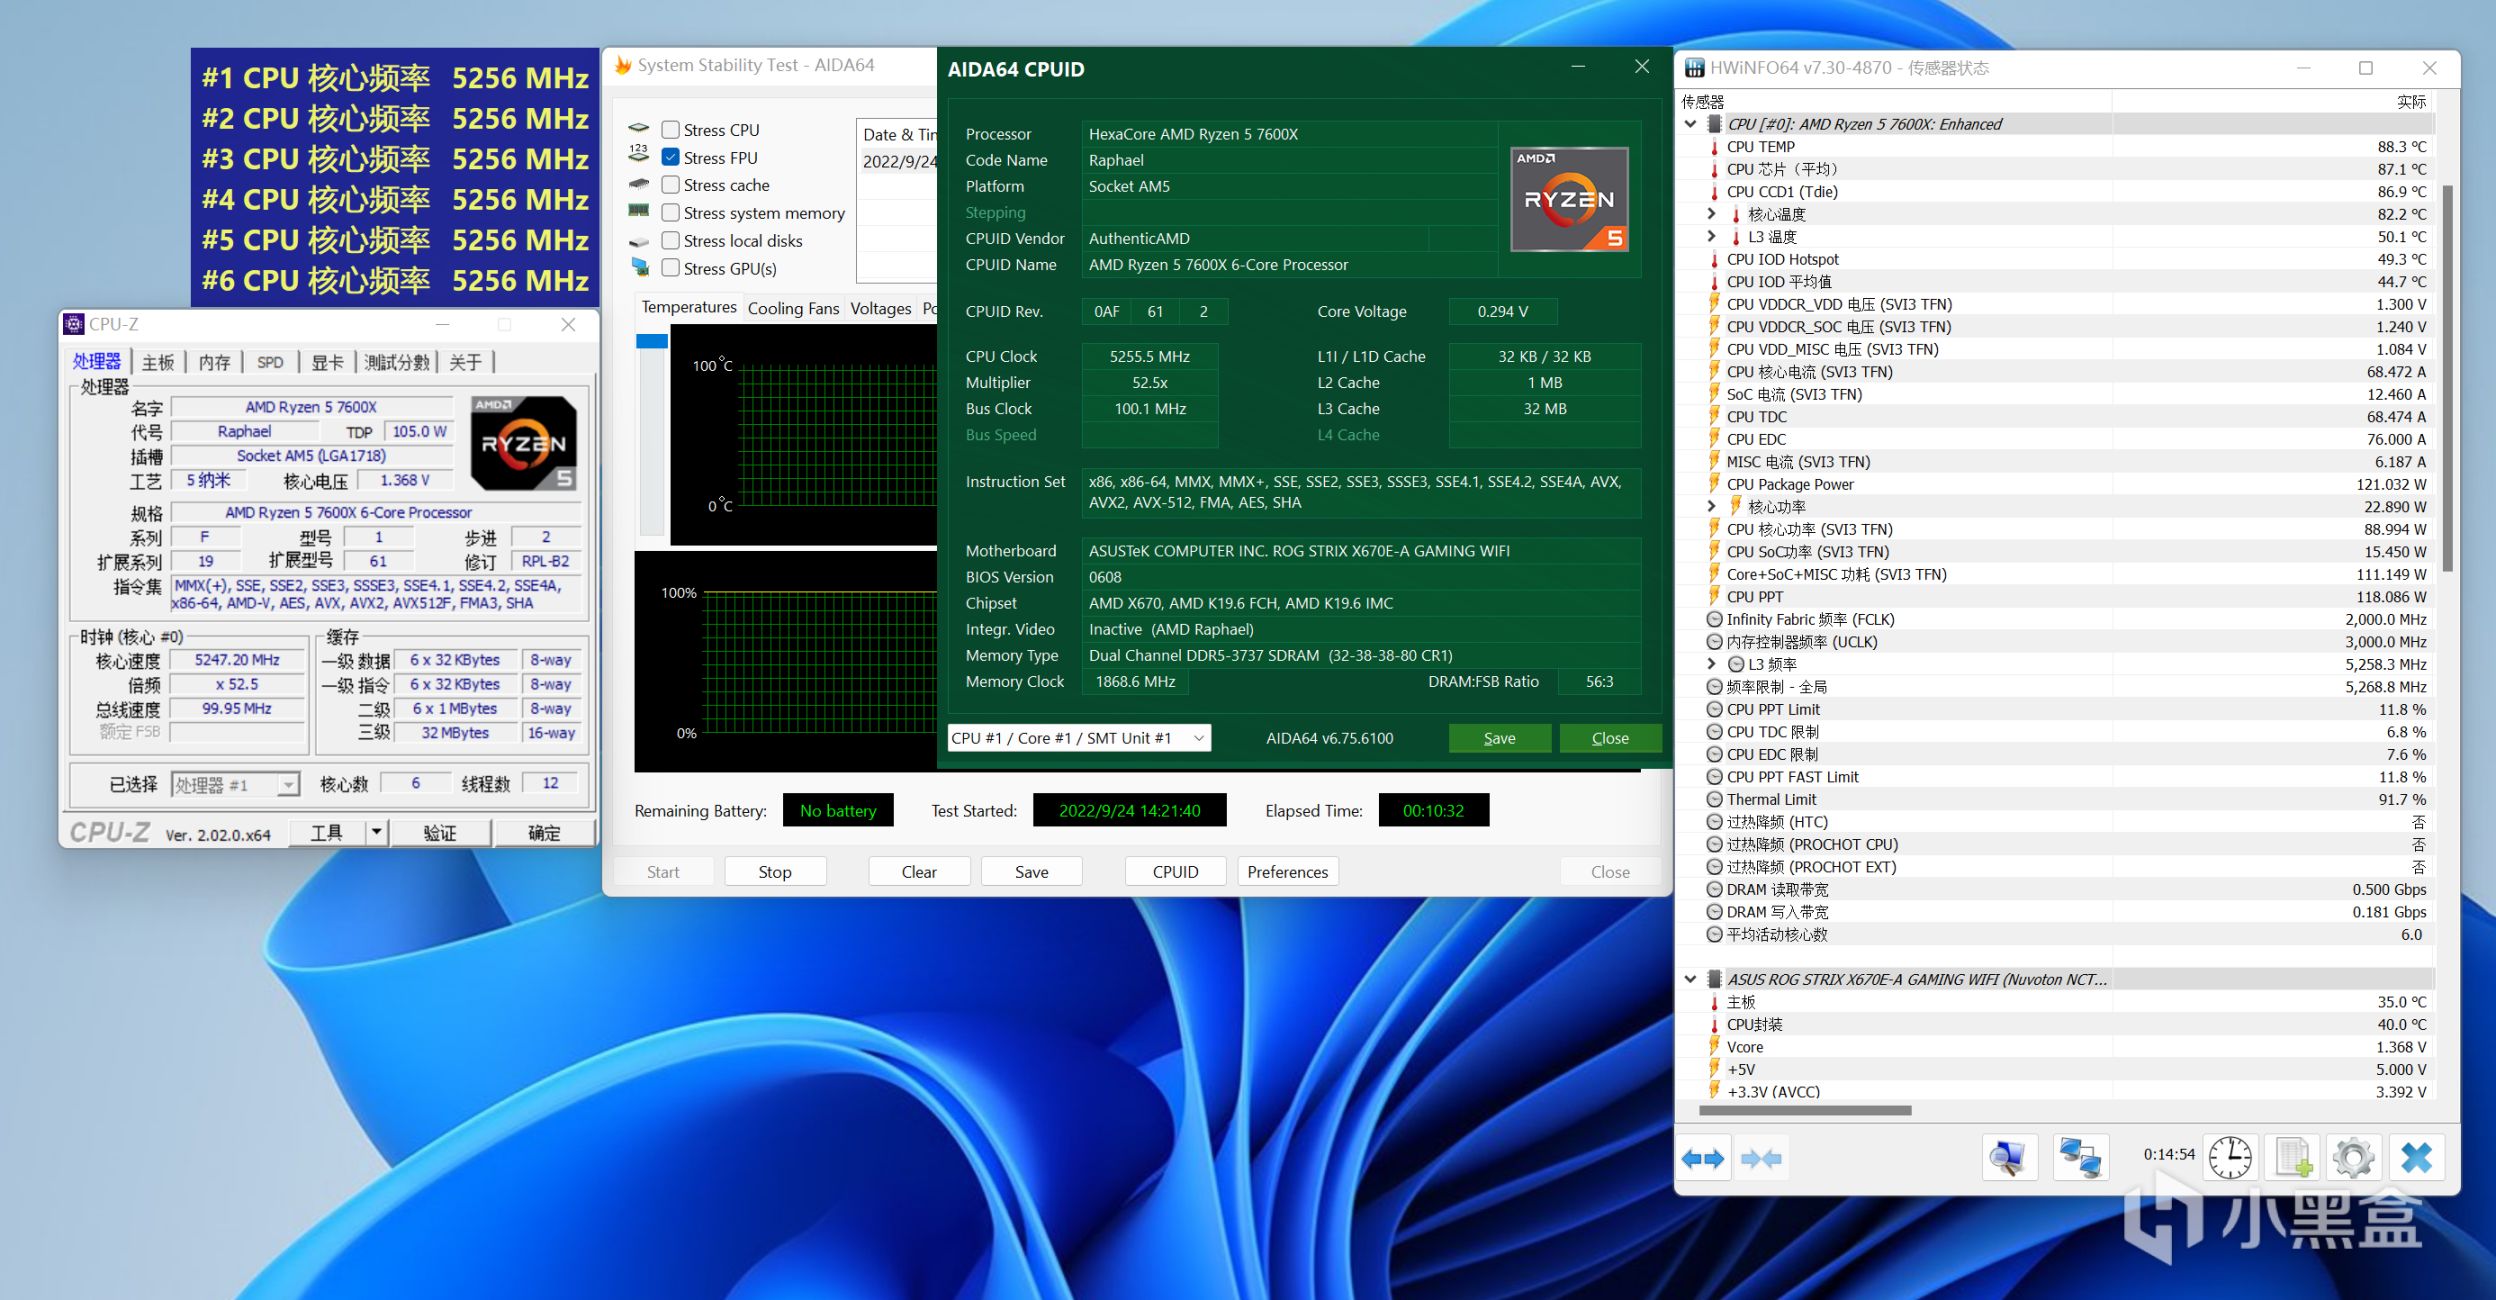Open the CPU #1 / Core #1 dropdown

click(1079, 738)
